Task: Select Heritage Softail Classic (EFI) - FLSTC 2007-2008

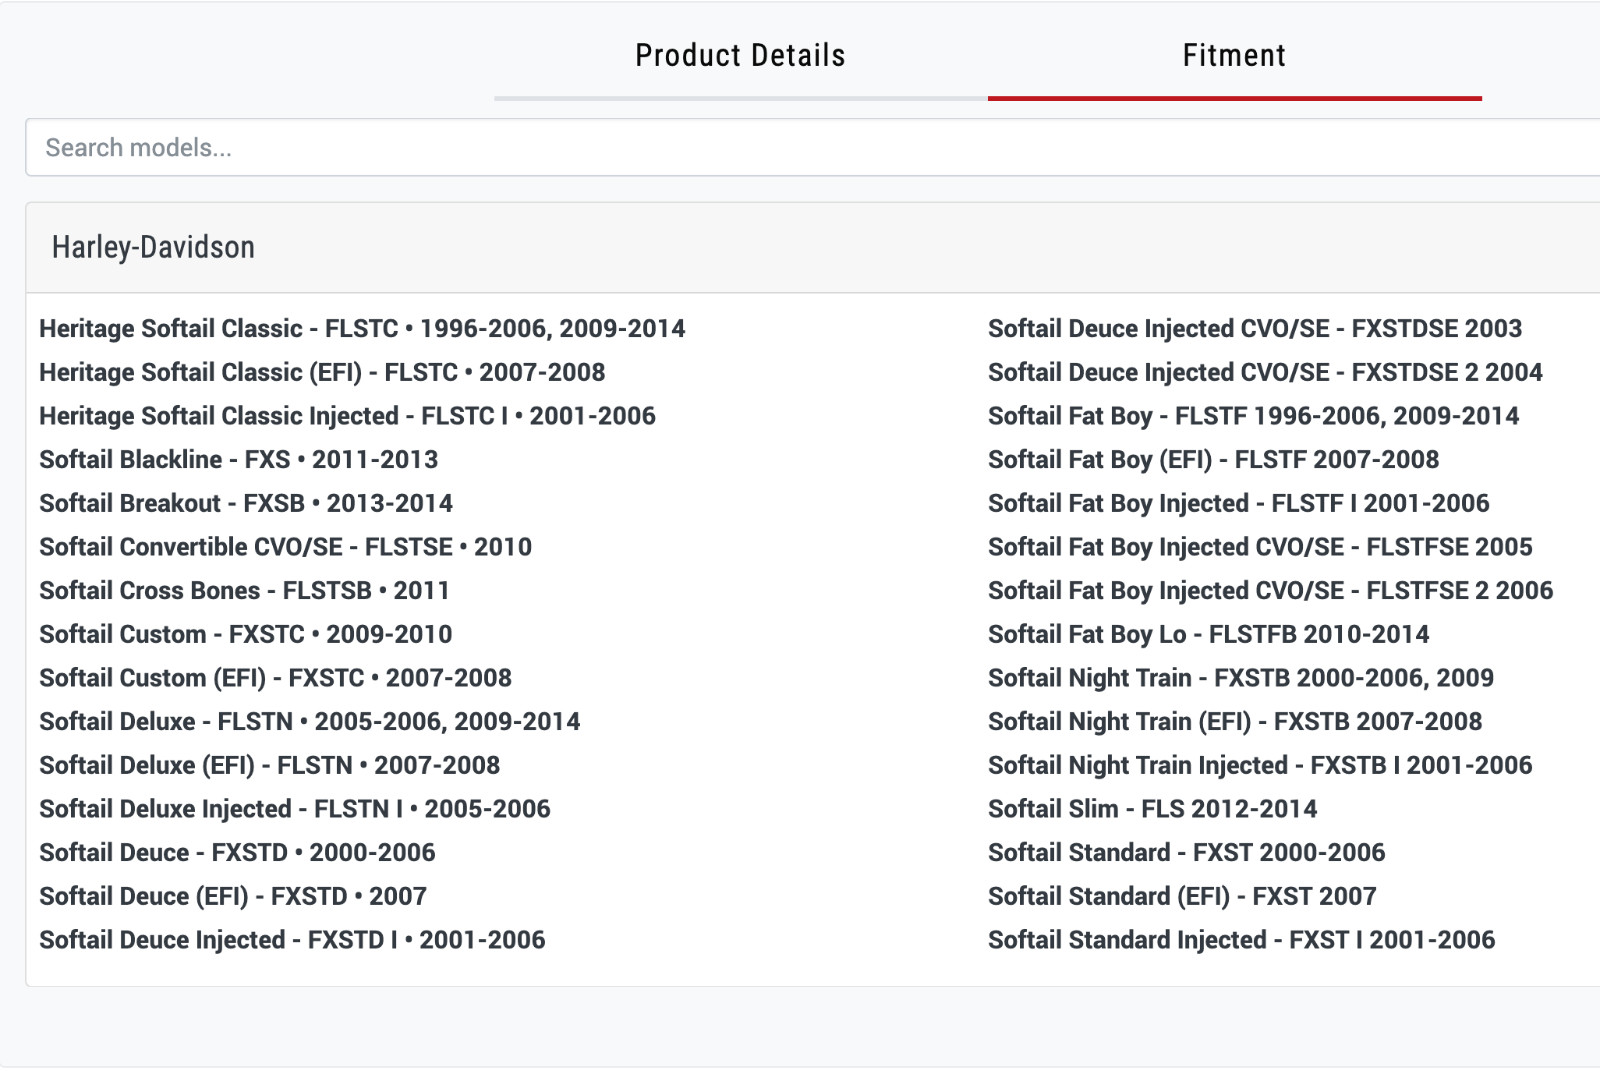Action: tap(322, 373)
